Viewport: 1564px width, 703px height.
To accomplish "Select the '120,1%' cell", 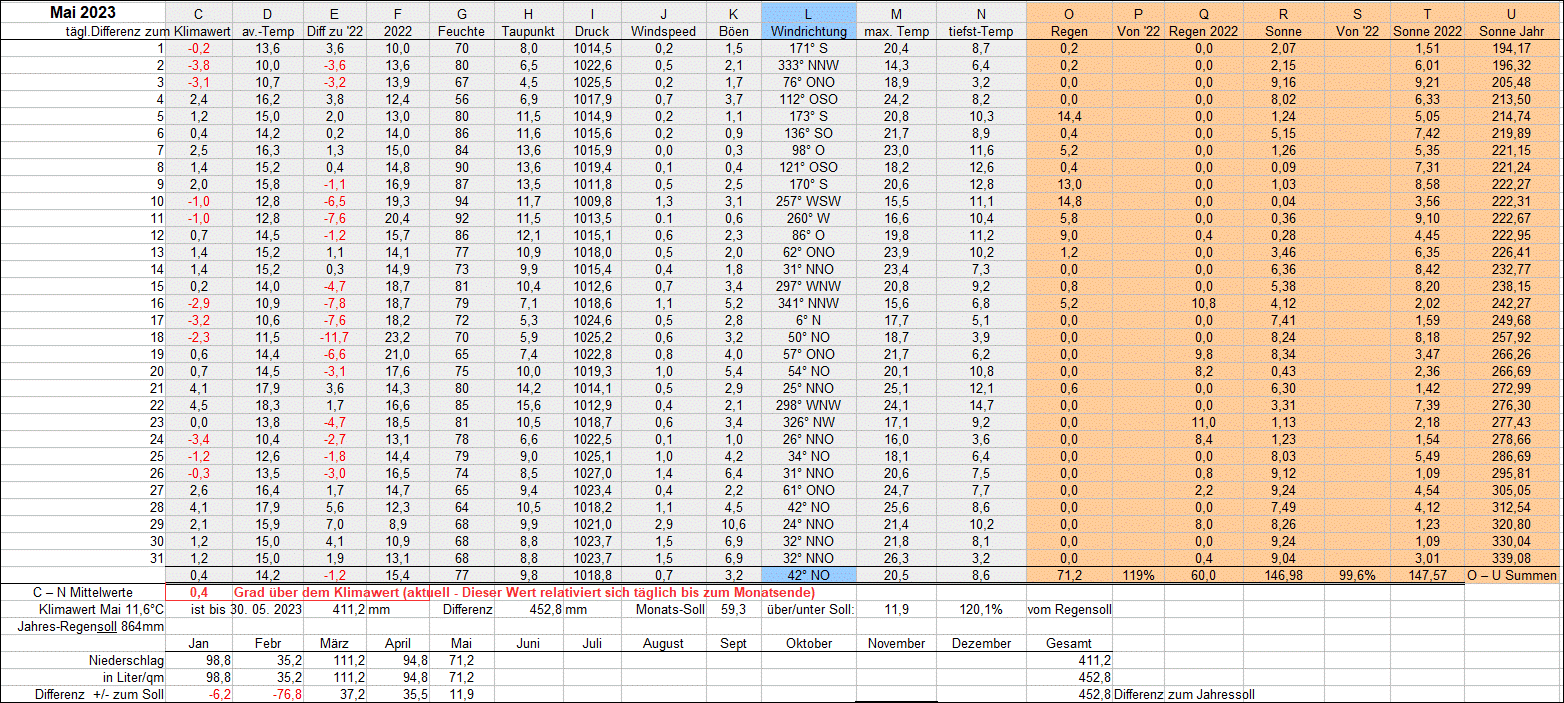I will point(981,609).
